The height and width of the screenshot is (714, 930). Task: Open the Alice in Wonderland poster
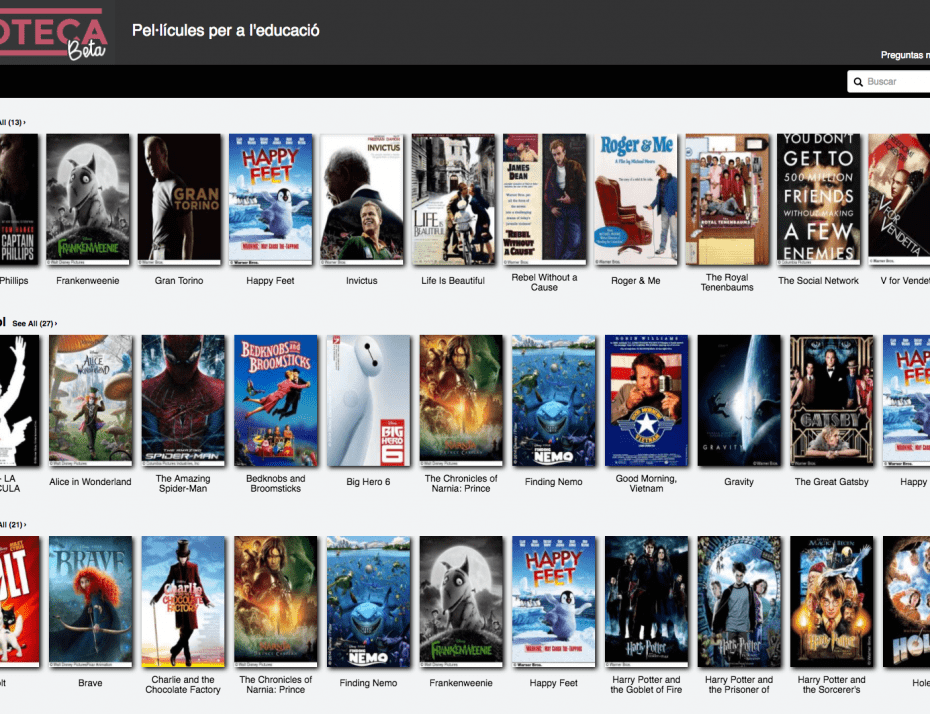(91, 400)
